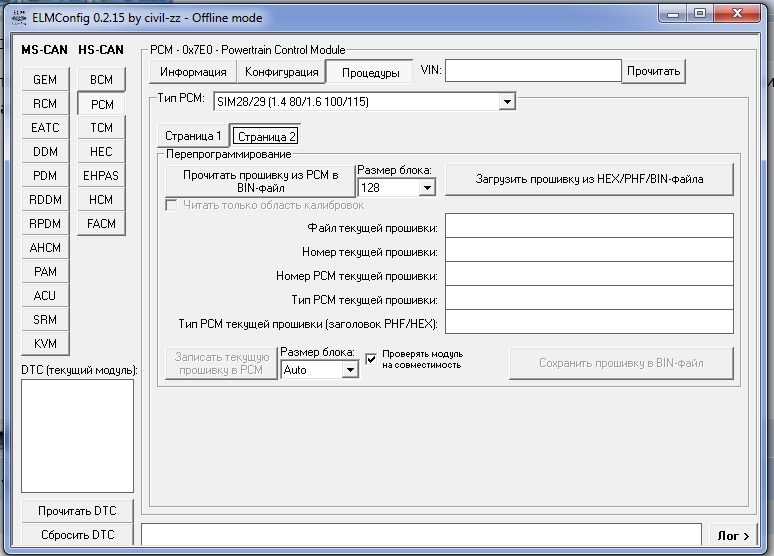Click the Номер PCM текущей прошивки field

click(x=589, y=274)
